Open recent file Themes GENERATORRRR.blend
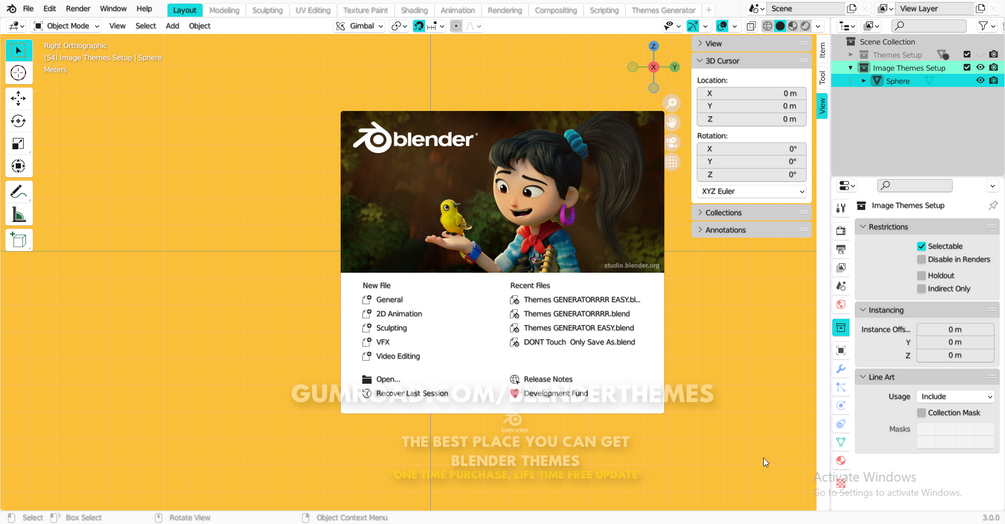 pos(570,314)
